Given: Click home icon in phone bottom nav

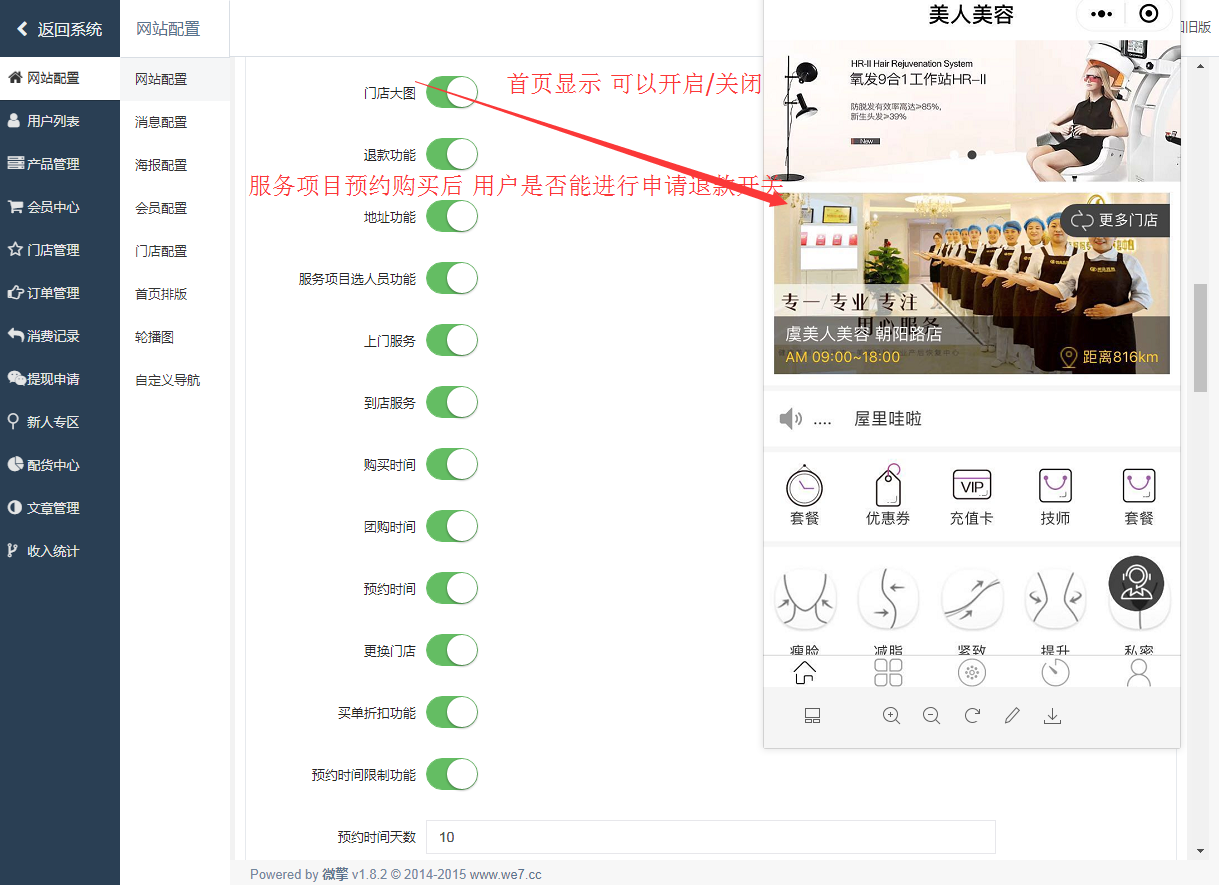Looking at the screenshot, I should pos(804,673).
